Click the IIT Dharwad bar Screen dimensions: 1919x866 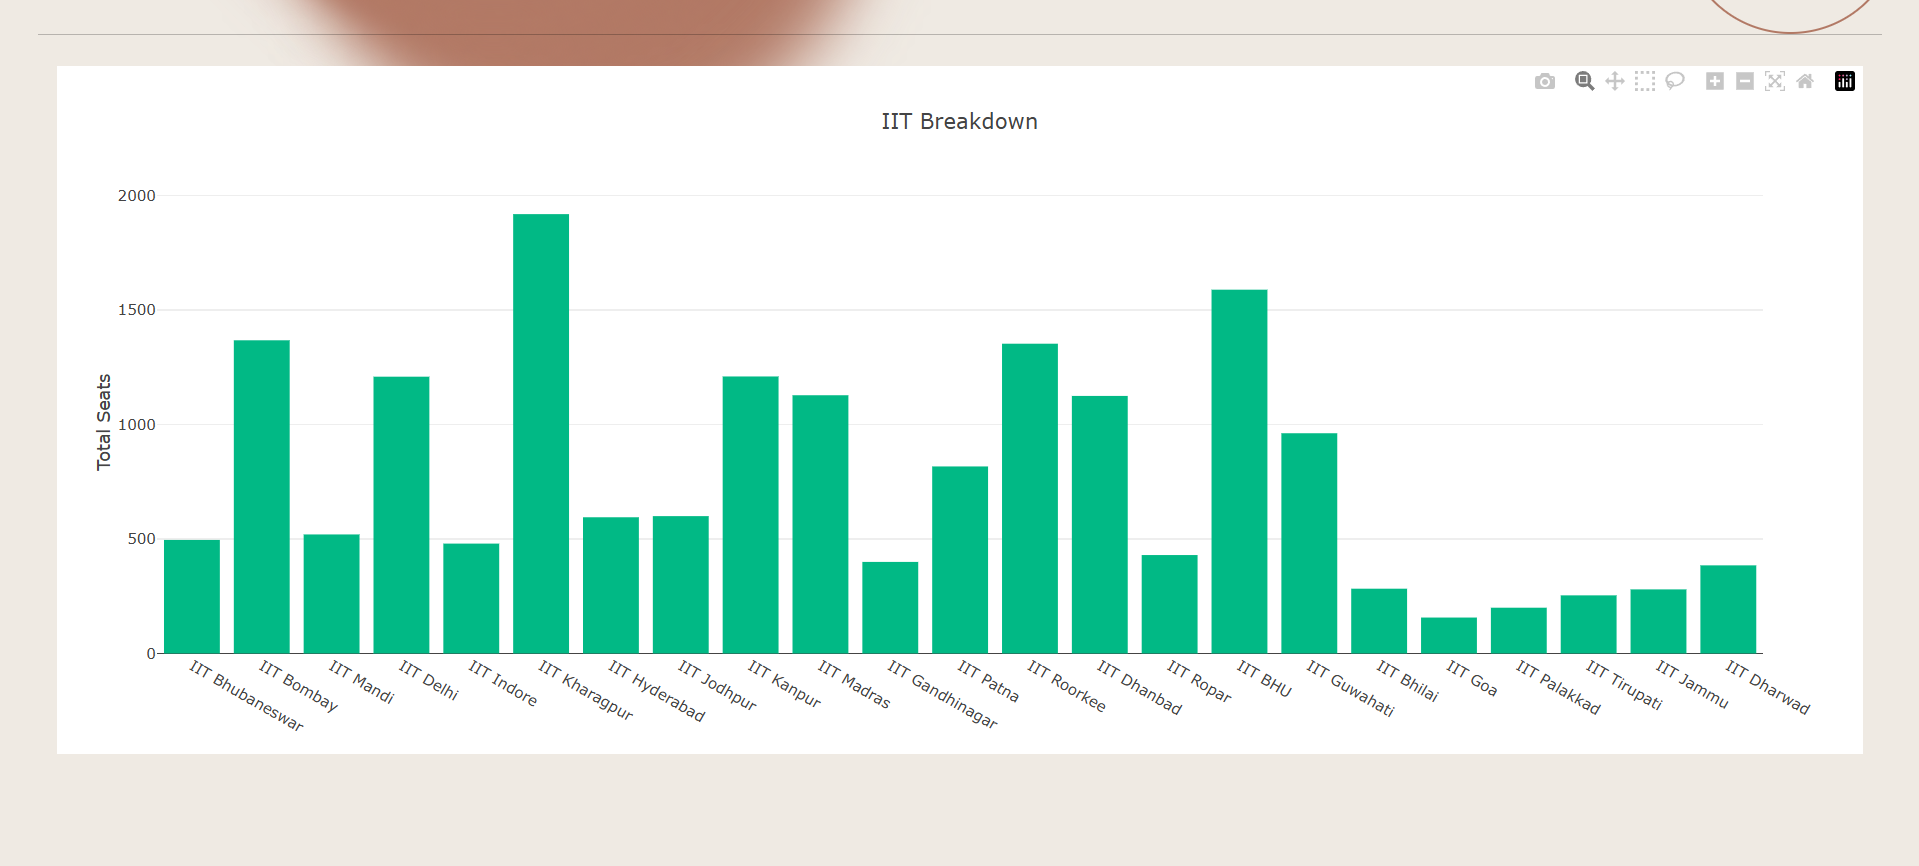pyautogui.click(x=1728, y=609)
